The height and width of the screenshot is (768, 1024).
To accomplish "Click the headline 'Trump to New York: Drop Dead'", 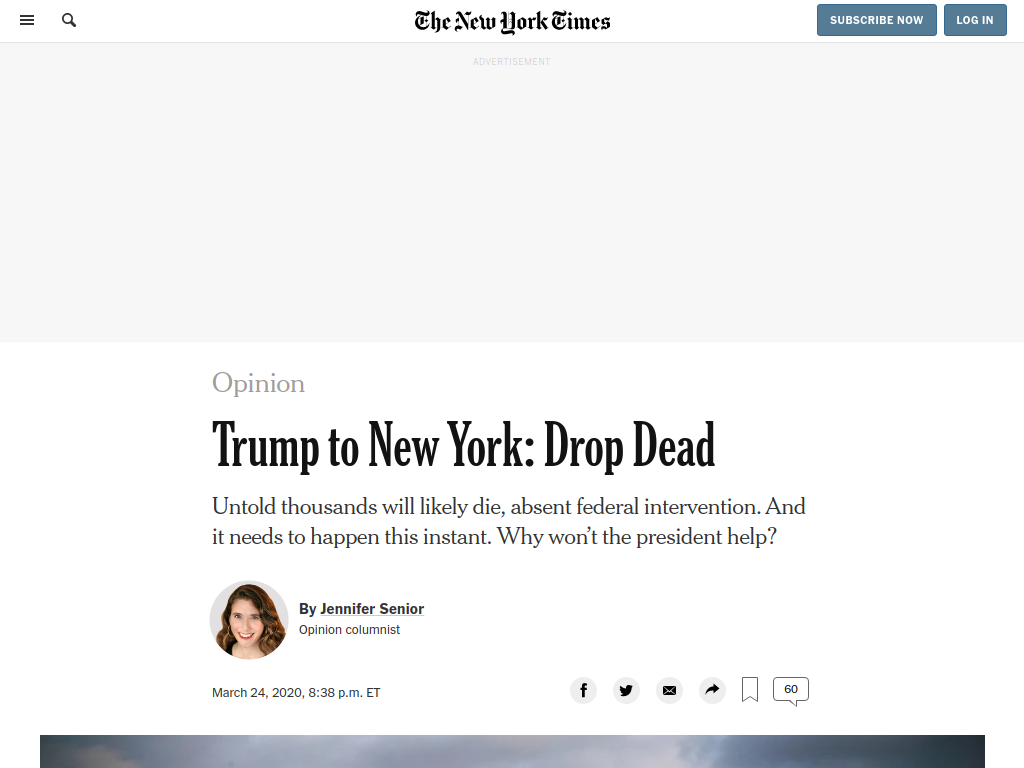I will pyautogui.click(x=464, y=445).
